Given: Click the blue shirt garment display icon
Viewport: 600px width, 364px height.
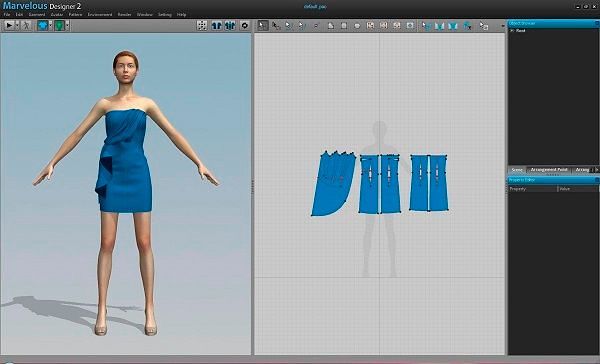Looking at the screenshot, I should tap(43, 26).
